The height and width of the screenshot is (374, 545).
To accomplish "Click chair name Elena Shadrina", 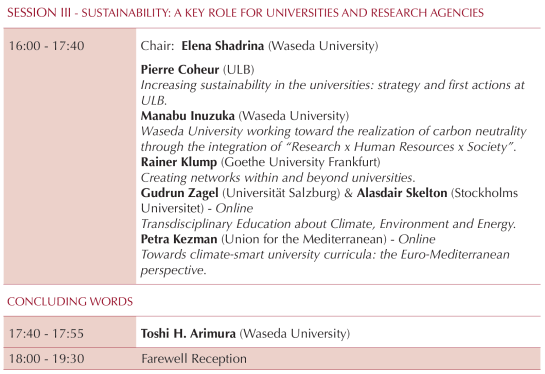I will [x=222, y=46].
